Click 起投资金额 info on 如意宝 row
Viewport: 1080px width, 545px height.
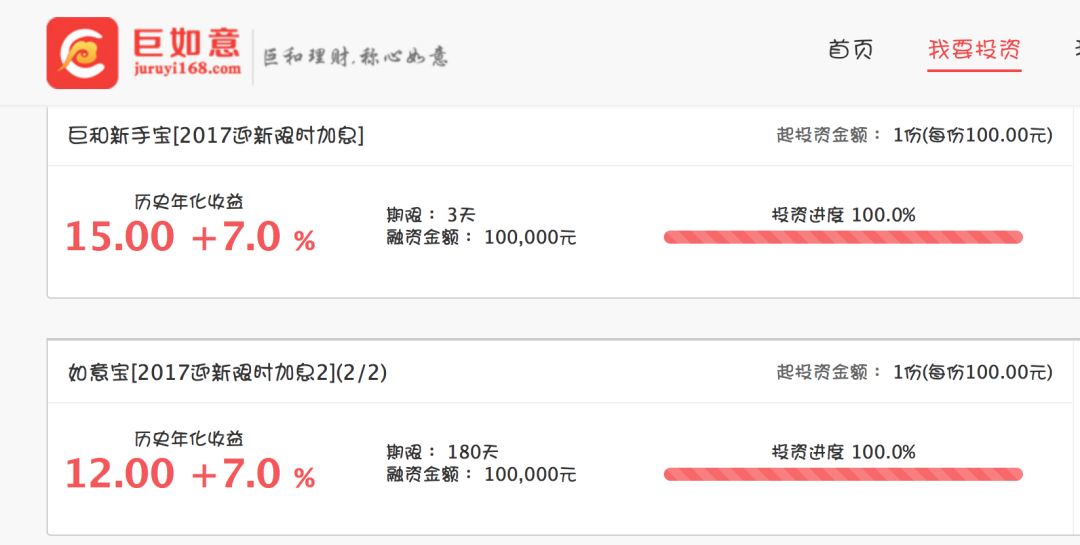click(914, 372)
